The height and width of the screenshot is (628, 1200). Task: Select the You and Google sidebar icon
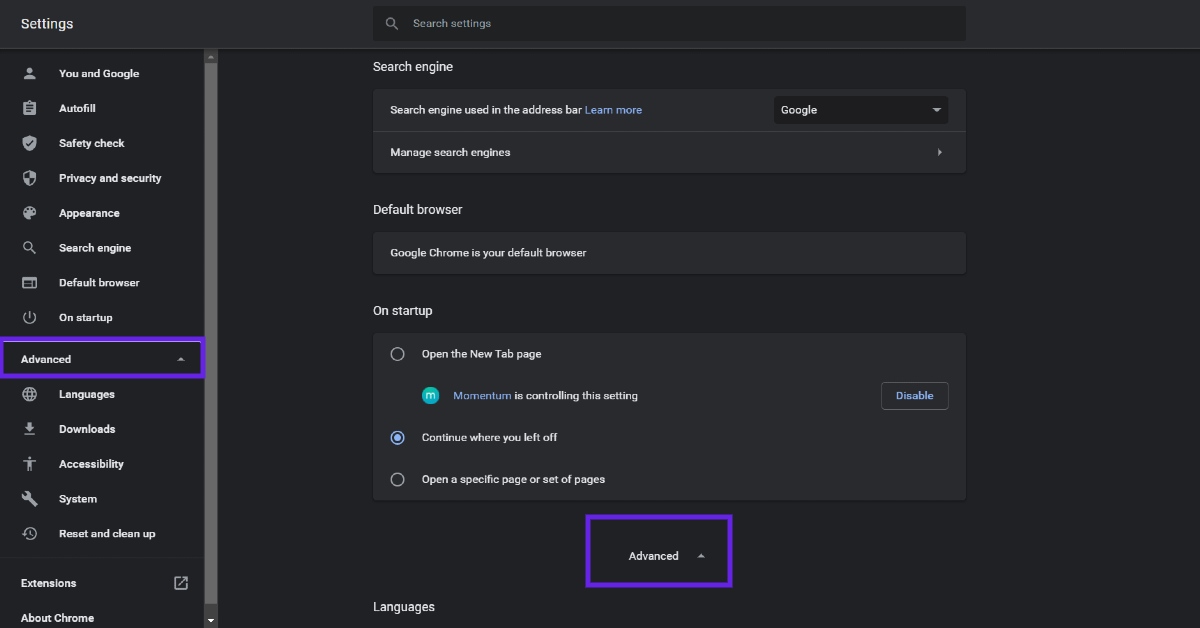pyautogui.click(x=29, y=73)
